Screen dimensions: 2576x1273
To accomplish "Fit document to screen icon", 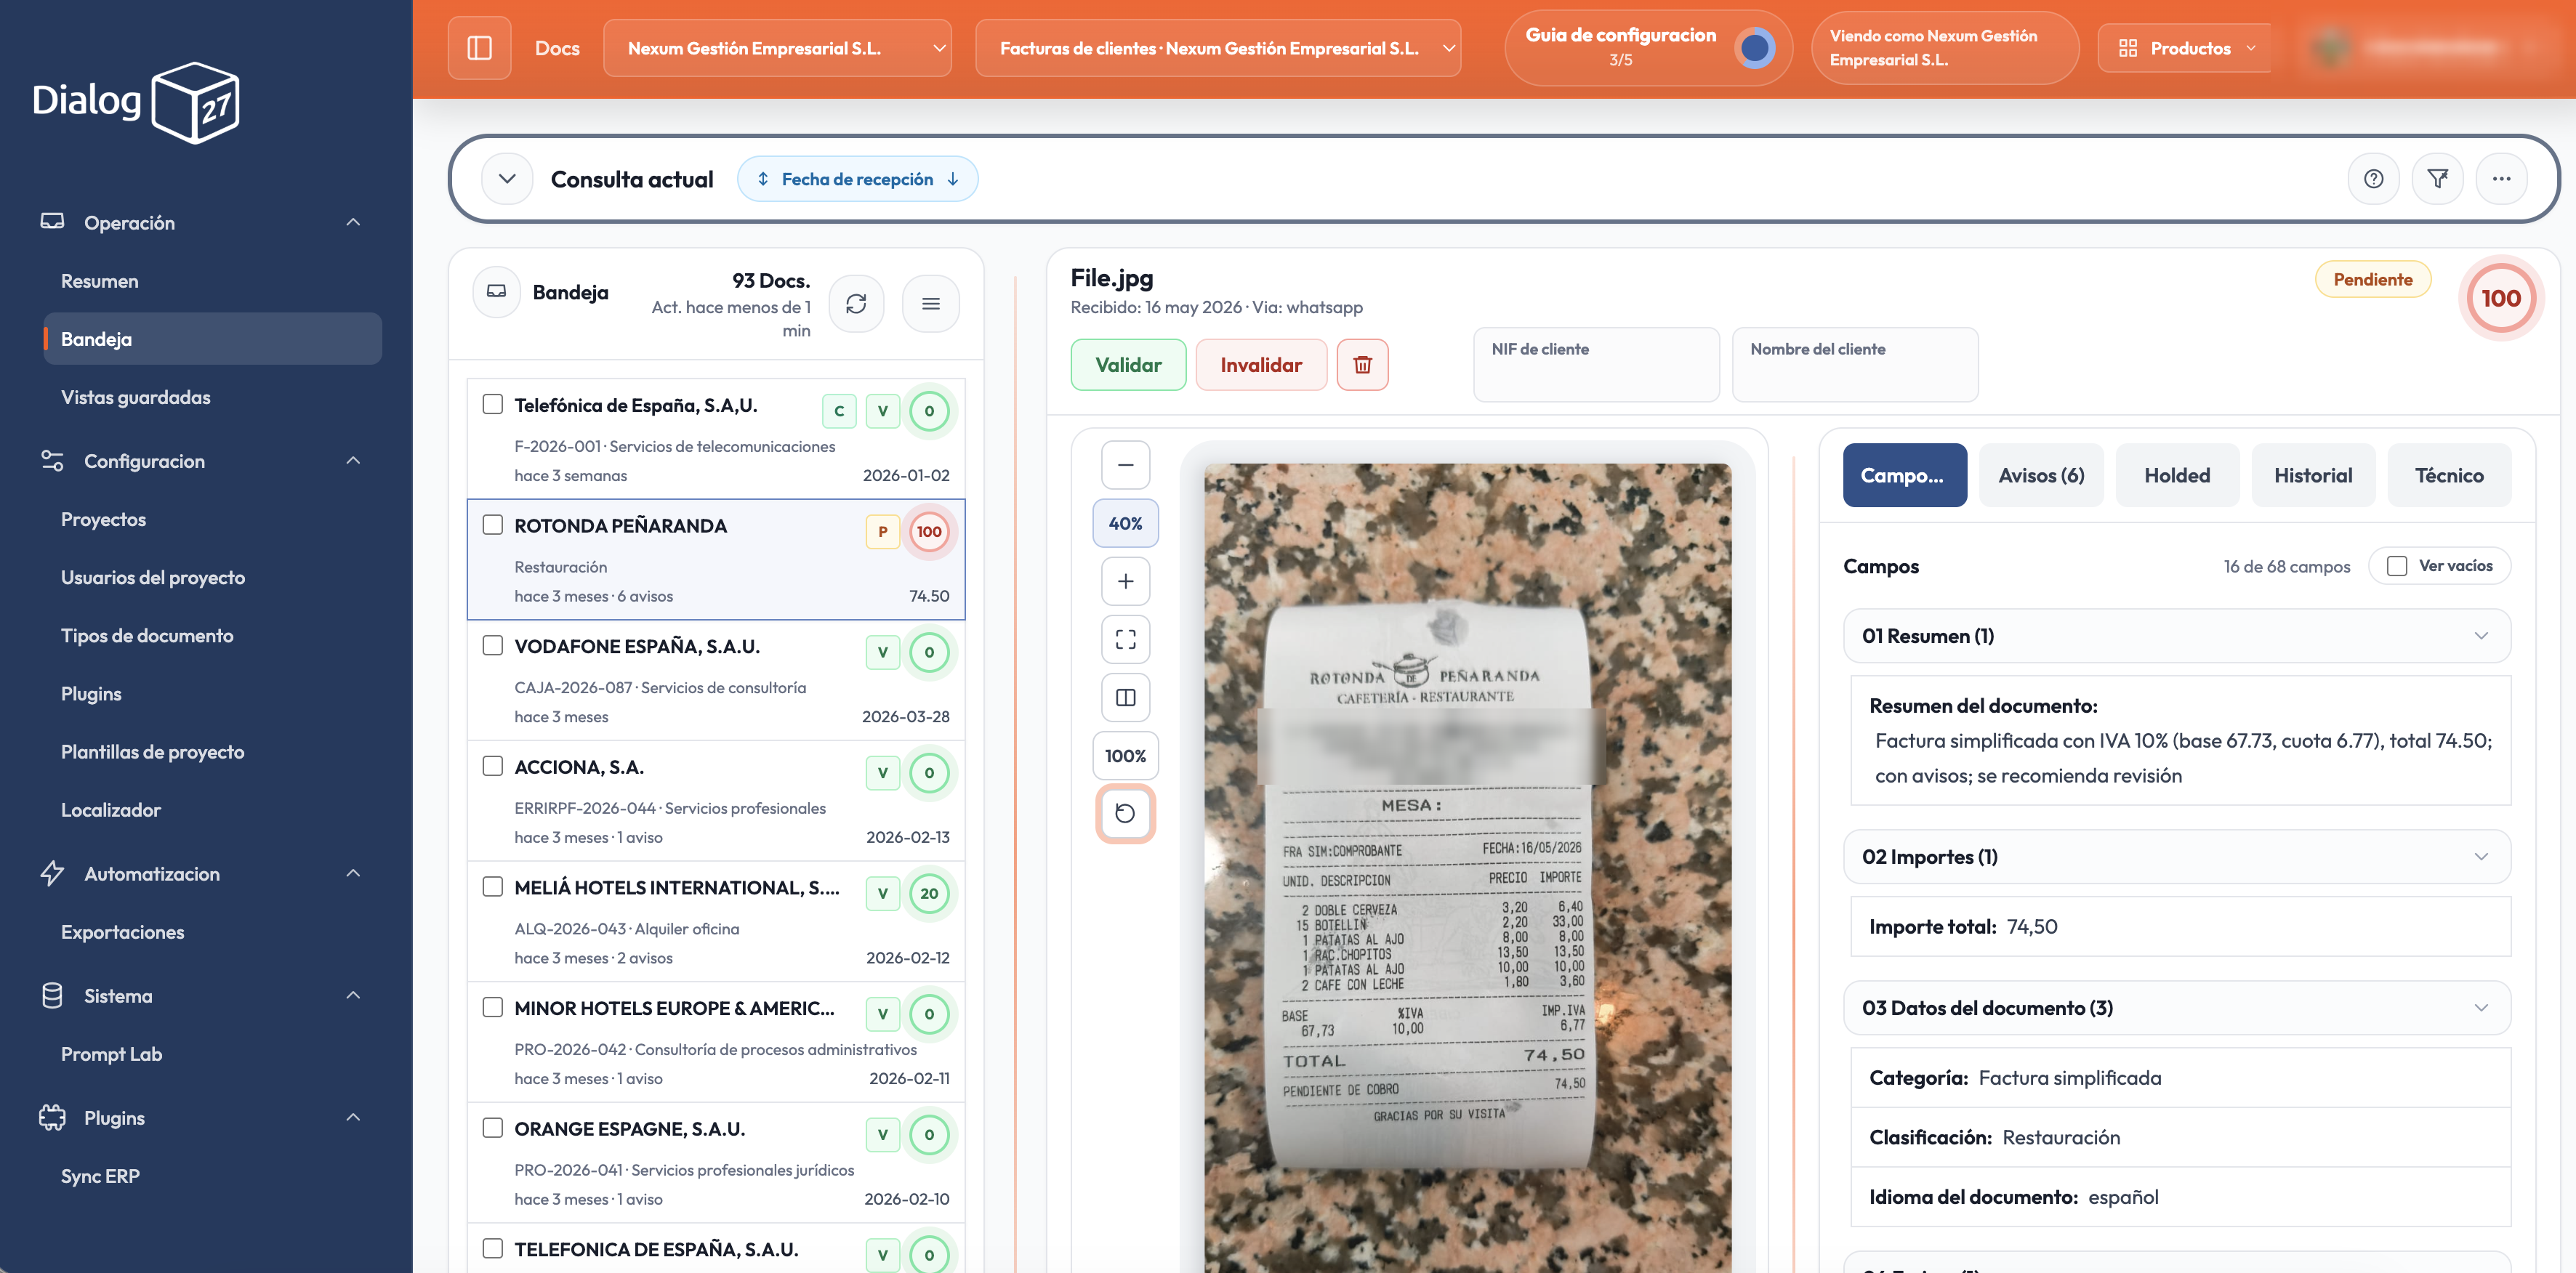I will pyautogui.click(x=1125, y=639).
